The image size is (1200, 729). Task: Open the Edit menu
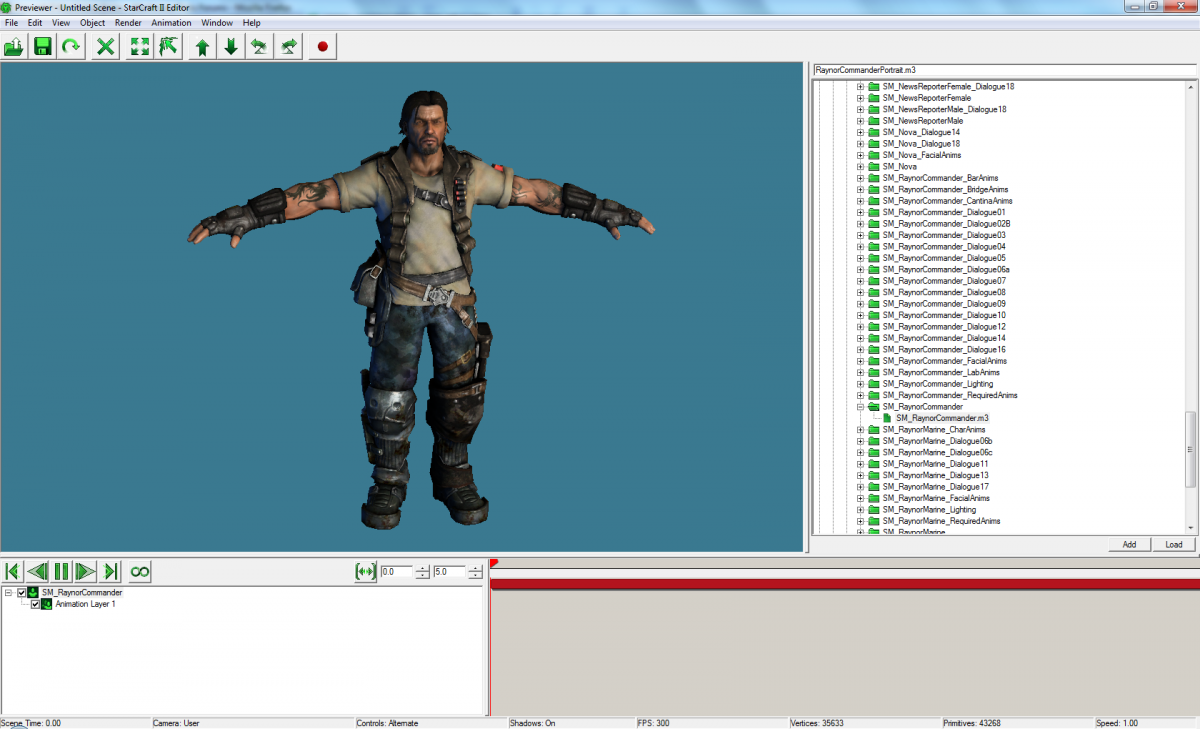click(x=35, y=22)
